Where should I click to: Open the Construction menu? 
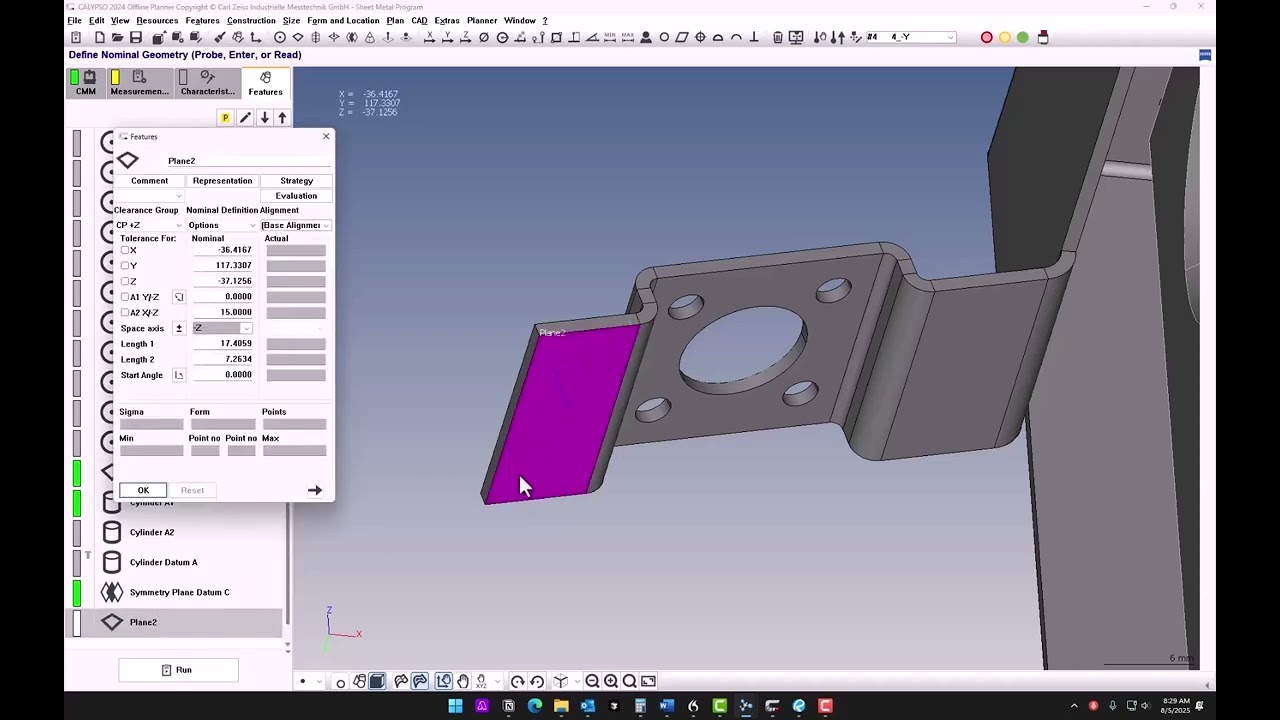[251, 20]
